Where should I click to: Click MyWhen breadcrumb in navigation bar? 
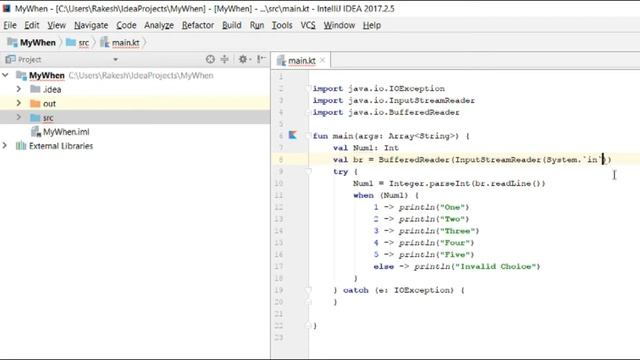[x=32, y=42]
